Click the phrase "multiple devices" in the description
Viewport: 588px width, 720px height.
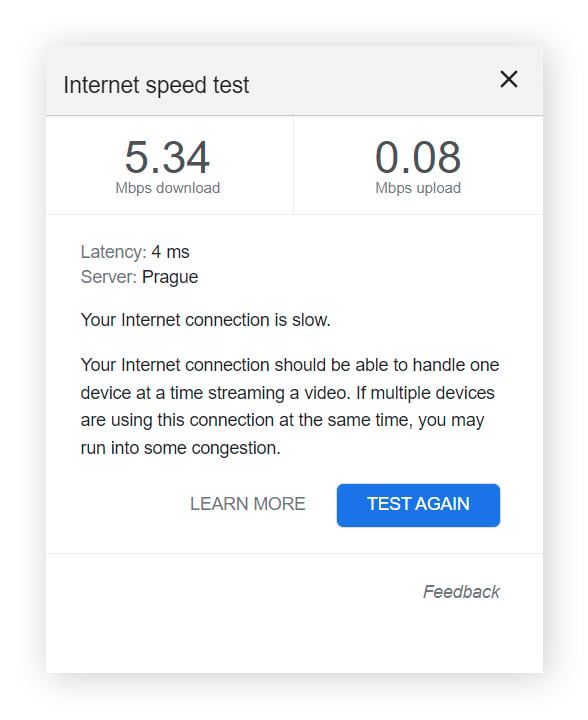click(x=432, y=393)
